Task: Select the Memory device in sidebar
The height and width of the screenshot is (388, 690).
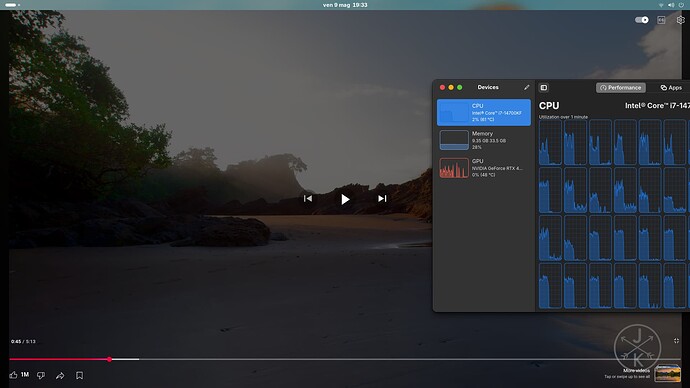Action: [x=484, y=140]
